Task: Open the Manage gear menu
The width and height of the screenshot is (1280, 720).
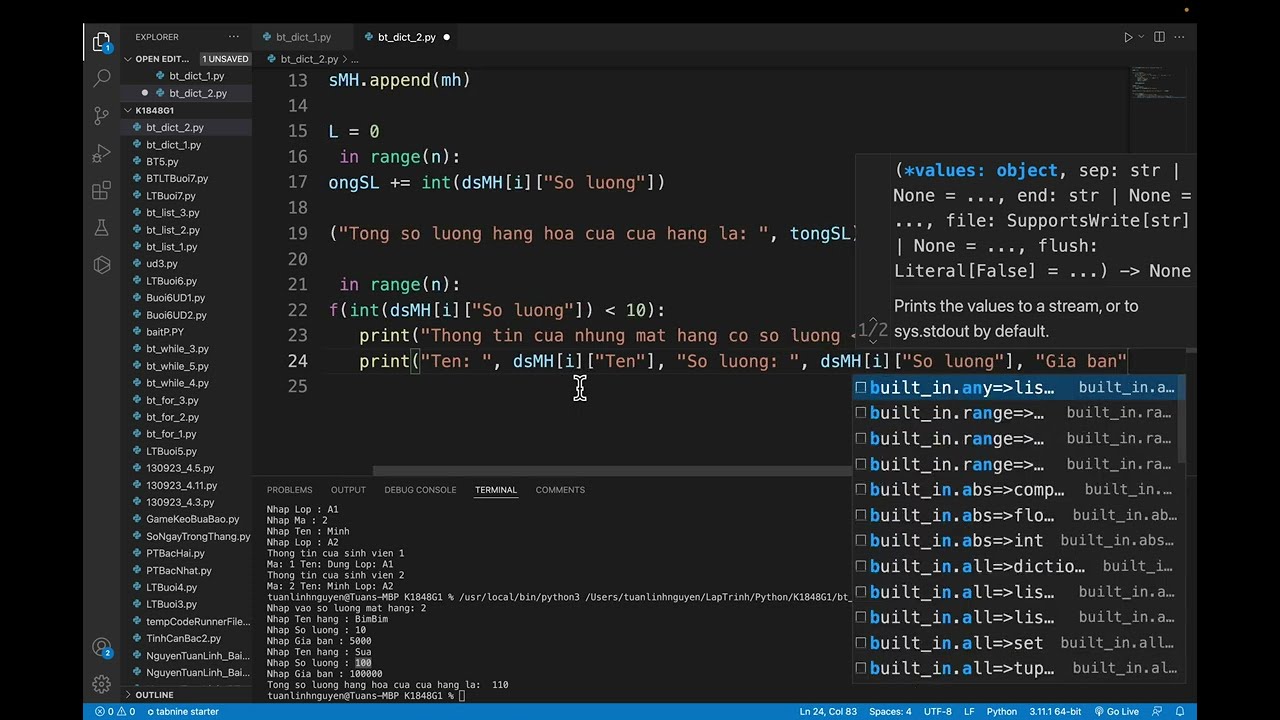Action: pyautogui.click(x=101, y=684)
